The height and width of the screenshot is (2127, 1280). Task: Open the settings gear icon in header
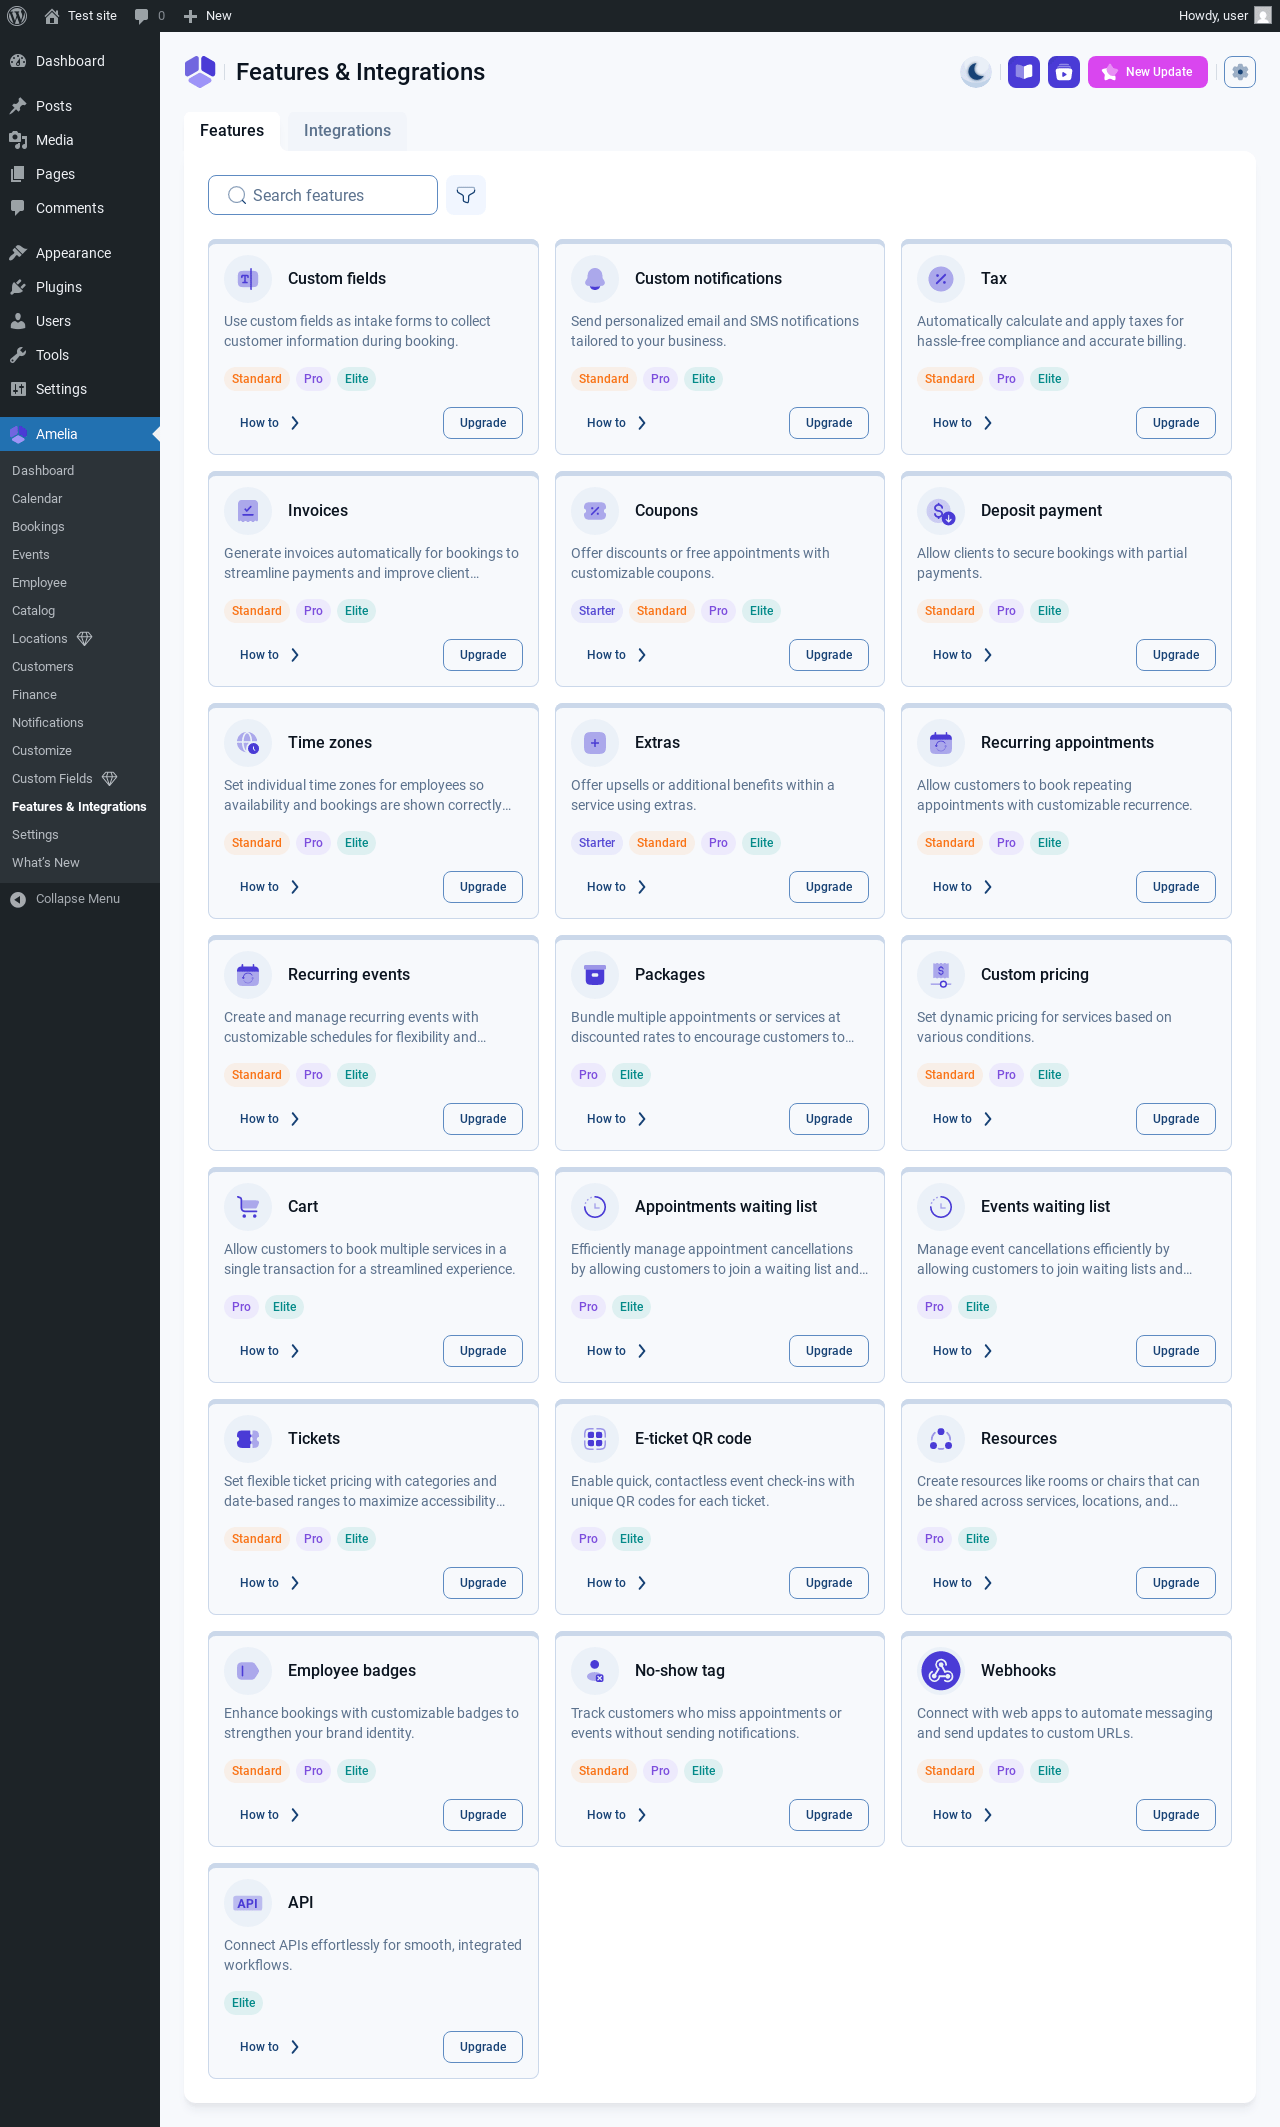(x=1240, y=72)
